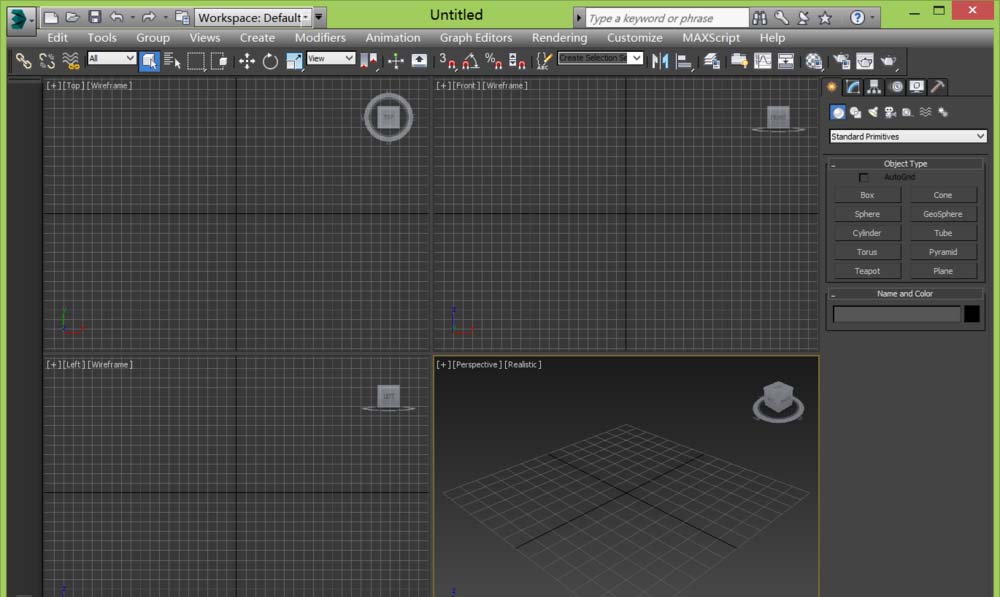Open the Modifiers menu
This screenshot has height=597, width=1000.
click(x=320, y=38)
